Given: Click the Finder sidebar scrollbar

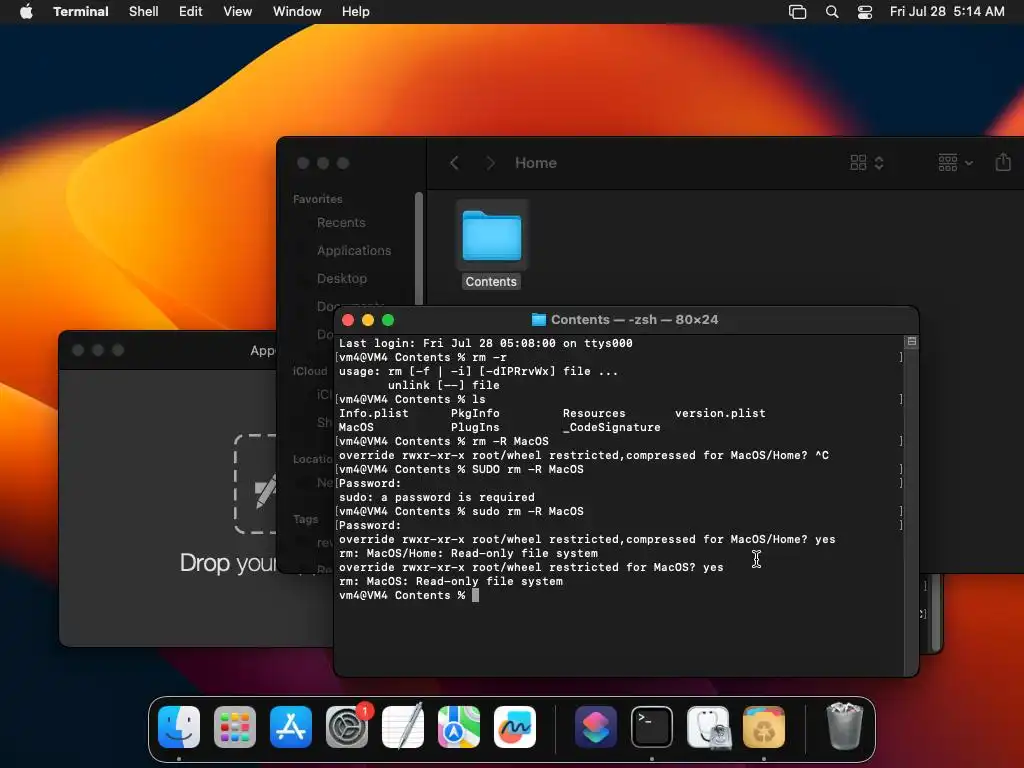Looking at the screenshot, I should (x=419, y=248).
